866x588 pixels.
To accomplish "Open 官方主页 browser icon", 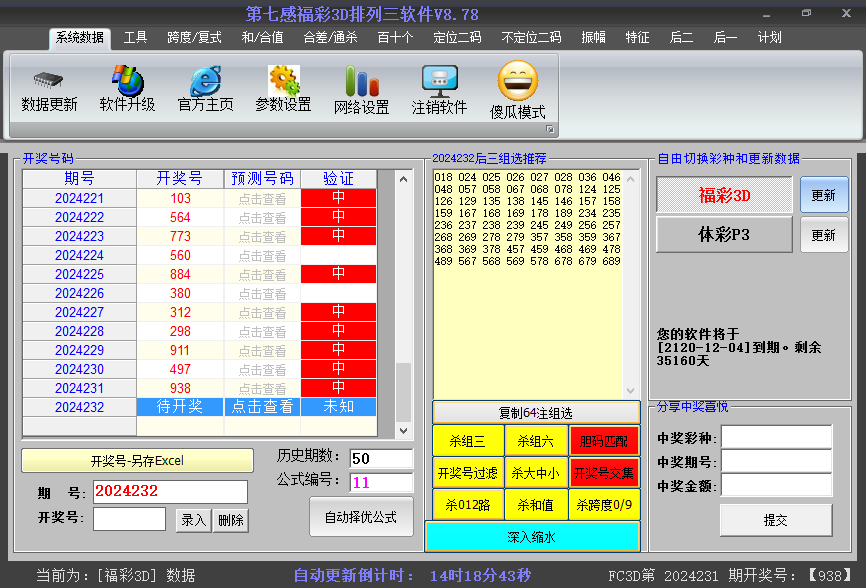I will (x=205, y=81).
